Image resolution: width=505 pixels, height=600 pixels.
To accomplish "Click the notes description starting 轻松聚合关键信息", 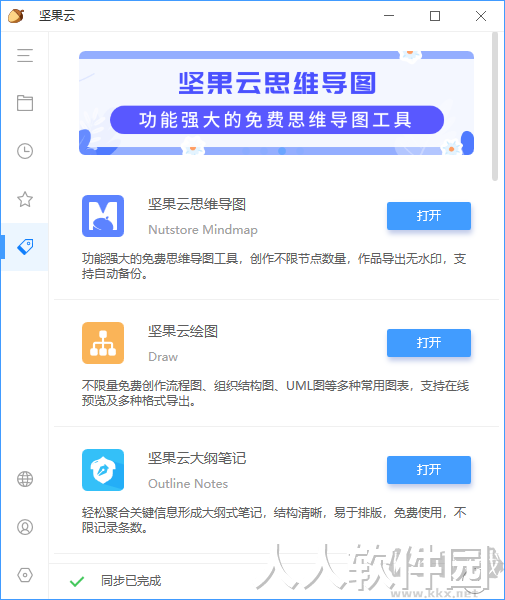I will coord(274,520).
